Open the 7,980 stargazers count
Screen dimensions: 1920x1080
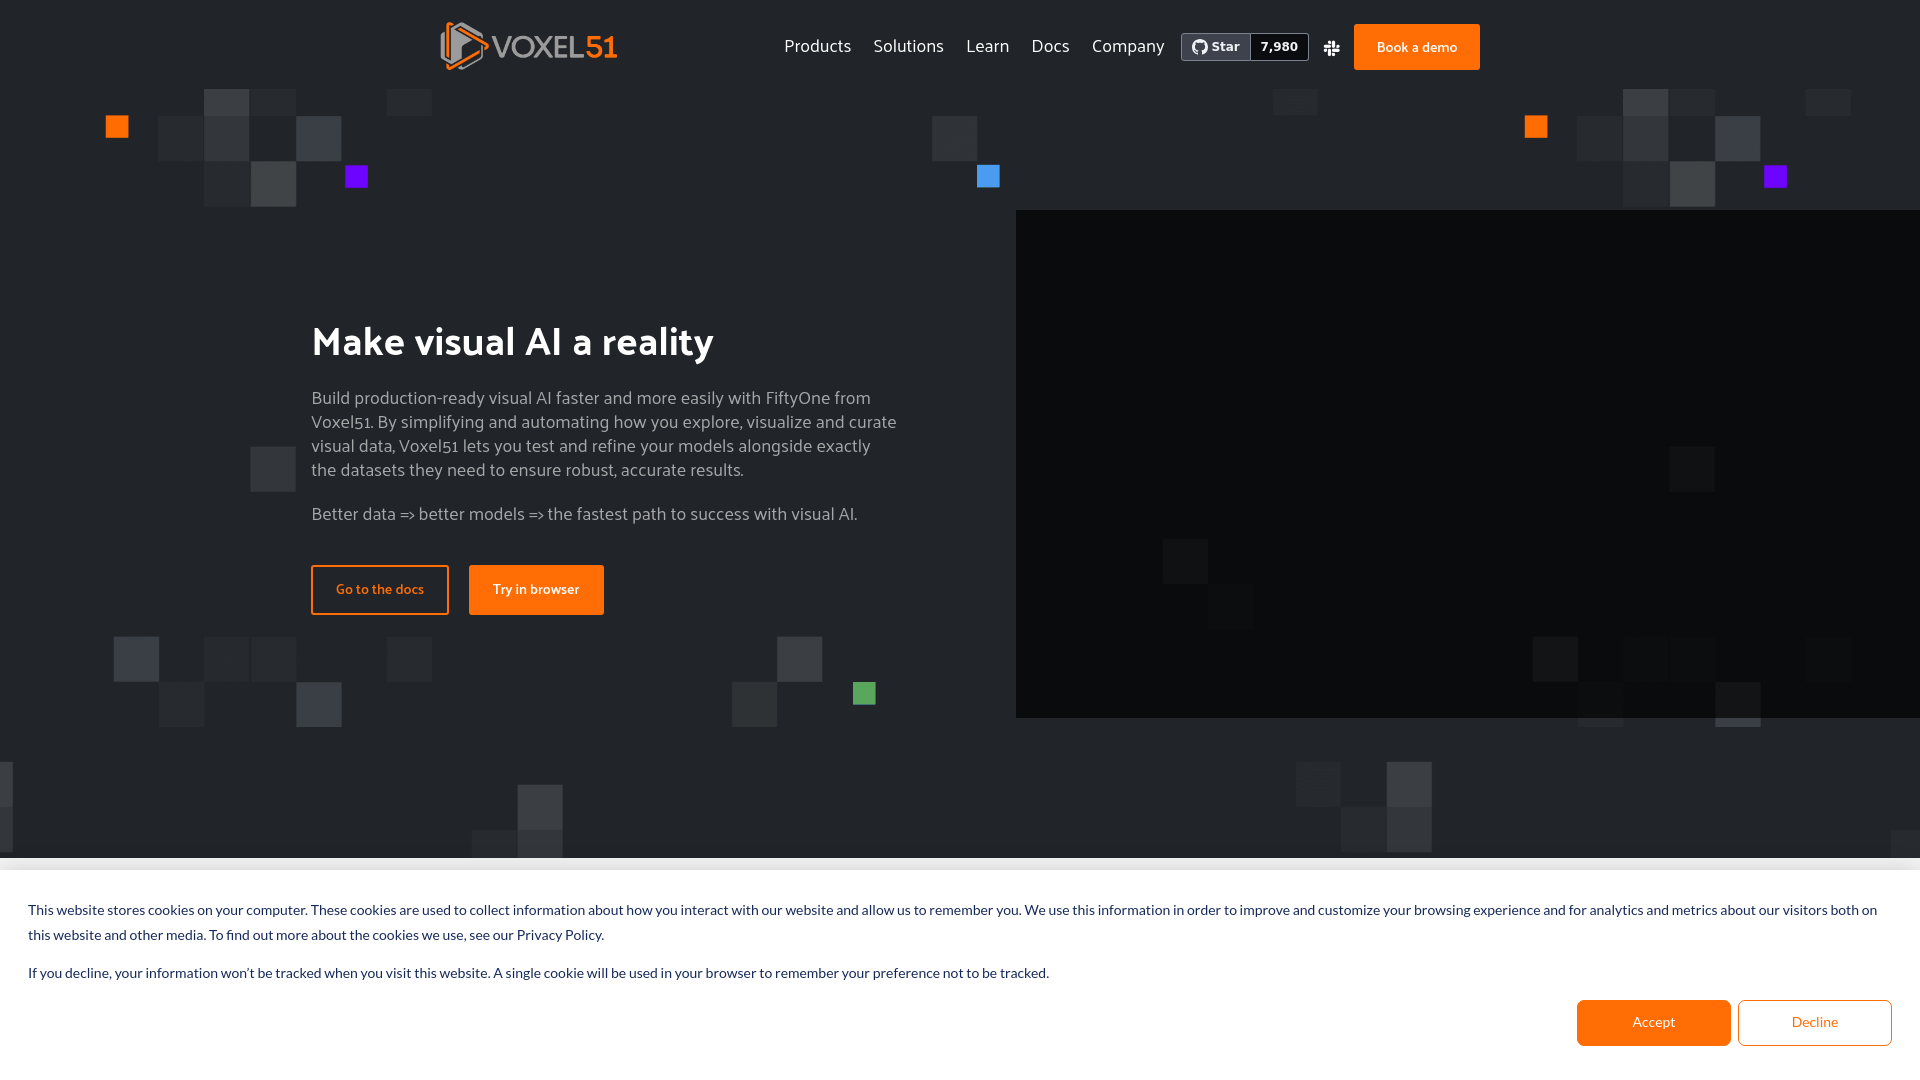[x=1279, y=47]
